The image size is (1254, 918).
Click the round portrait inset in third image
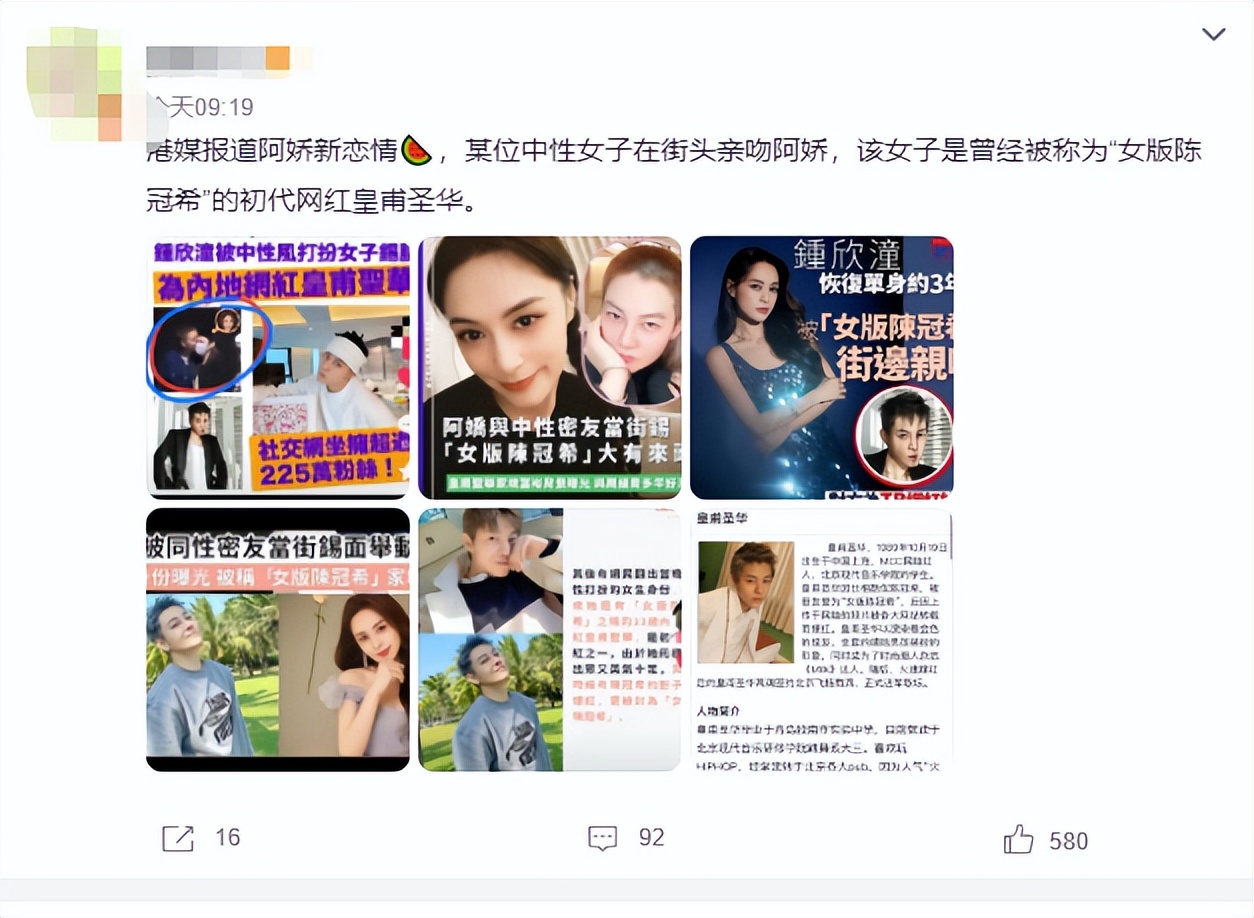[904, 434]
